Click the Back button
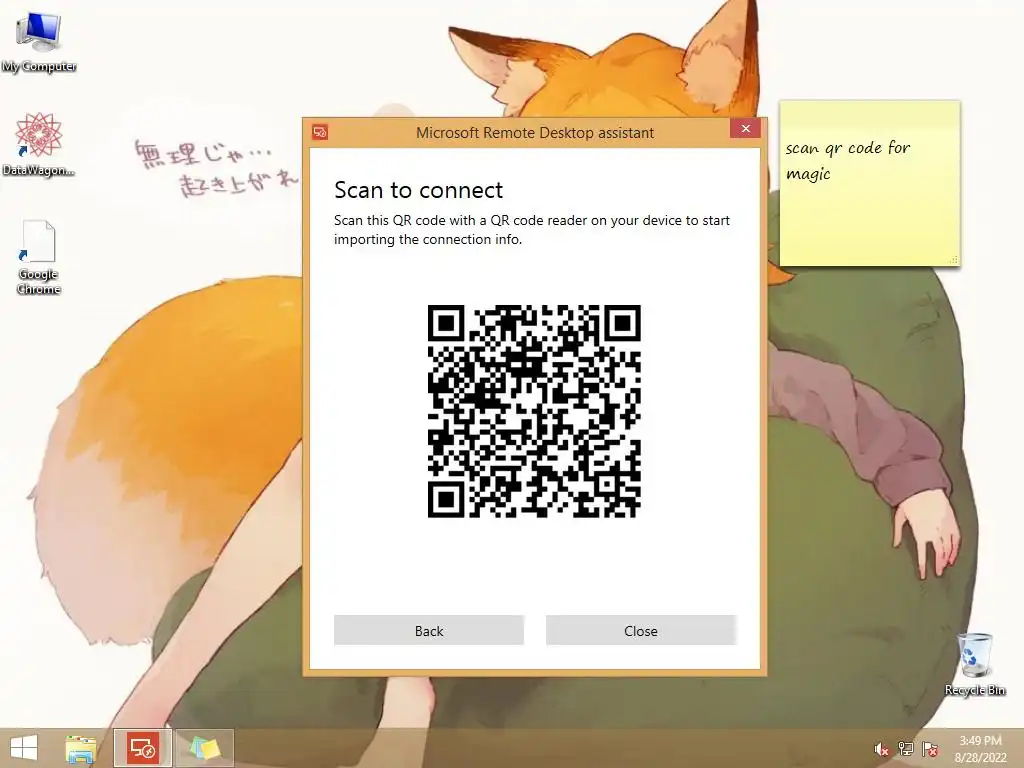The width and height of the screenshot is (1024, 768). click(428, 630)
